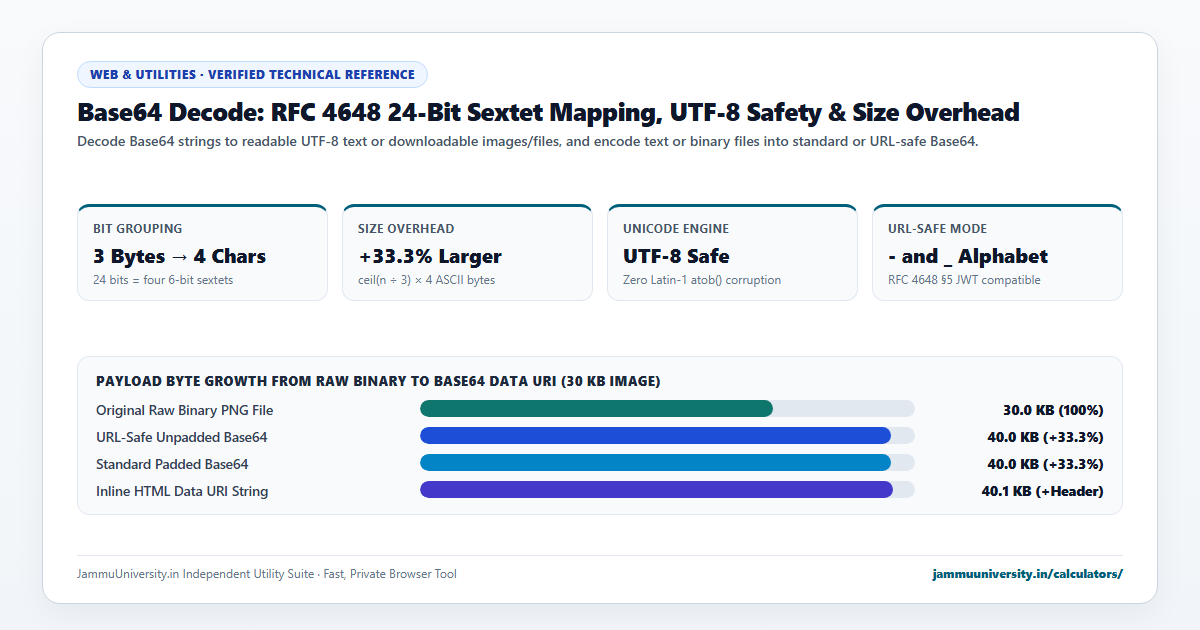The width and height of the screenshot is (1200, 630).
Task: Open the jammuuniversity.in/calculators/ link
Action: 1027,574
